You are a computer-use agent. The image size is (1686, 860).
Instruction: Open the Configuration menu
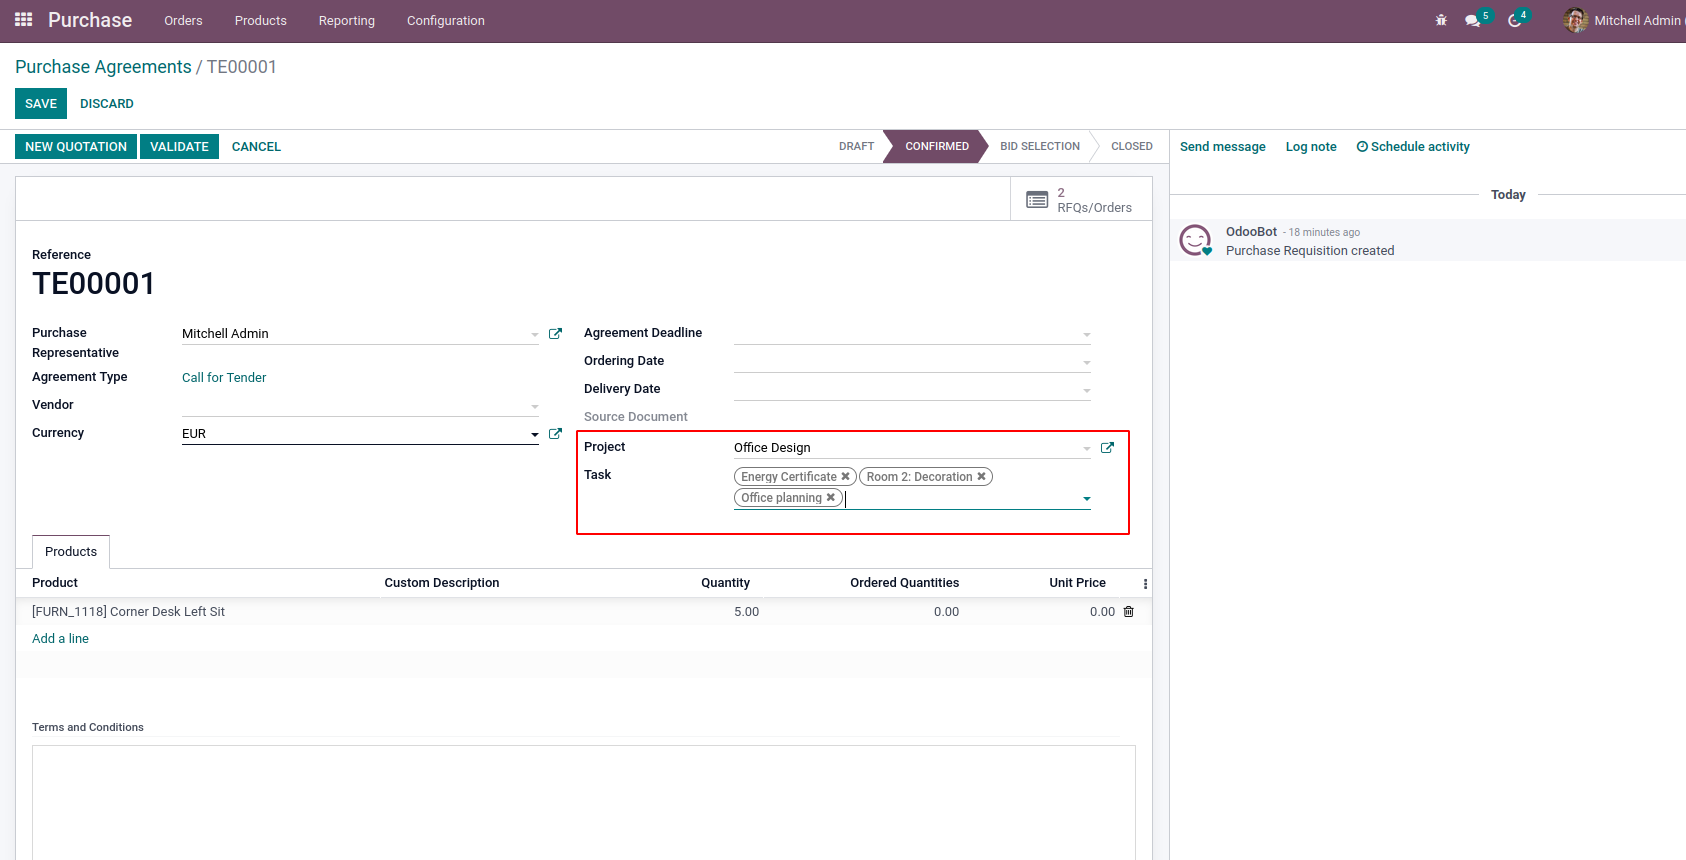pos(446,21)
